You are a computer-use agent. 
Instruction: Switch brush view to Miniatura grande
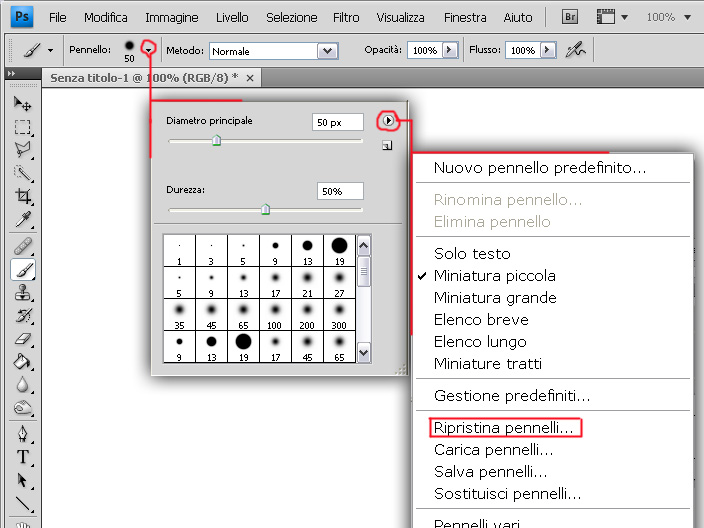(x=495, y=298)
